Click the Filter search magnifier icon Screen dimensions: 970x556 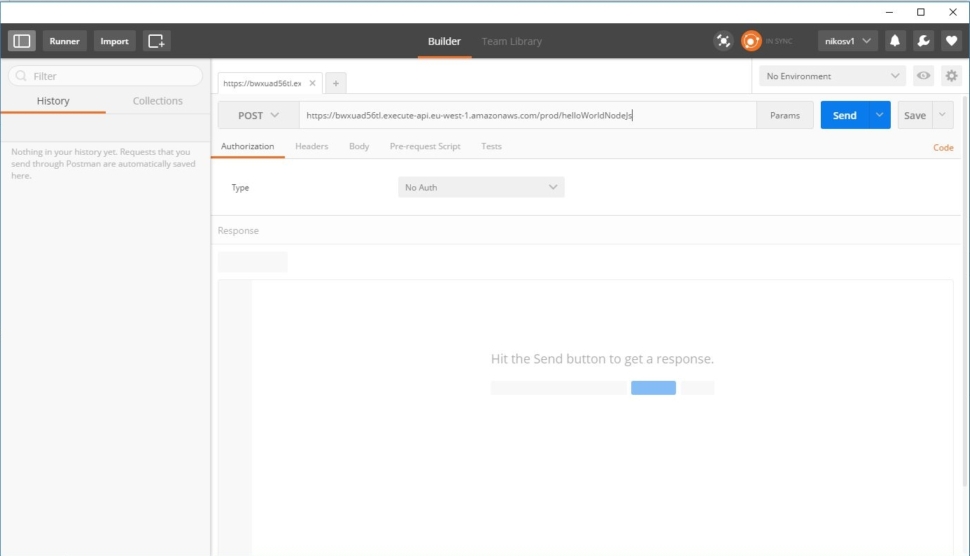21,75
